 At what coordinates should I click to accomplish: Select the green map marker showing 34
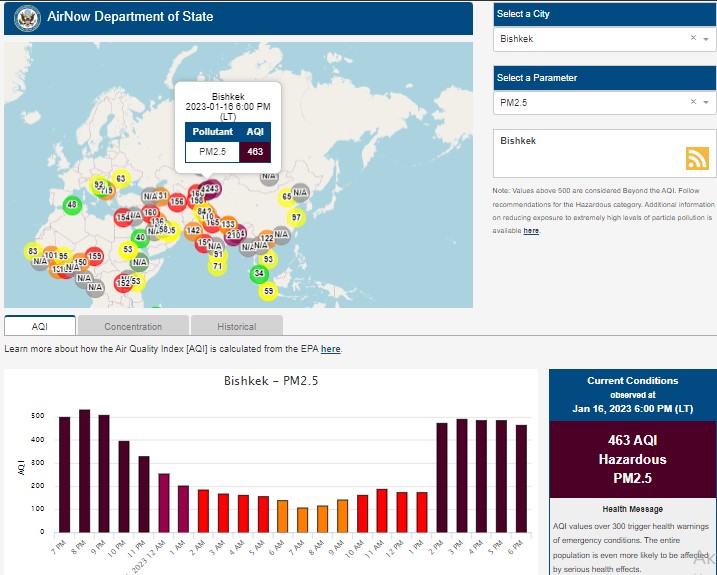pos(259,273)
